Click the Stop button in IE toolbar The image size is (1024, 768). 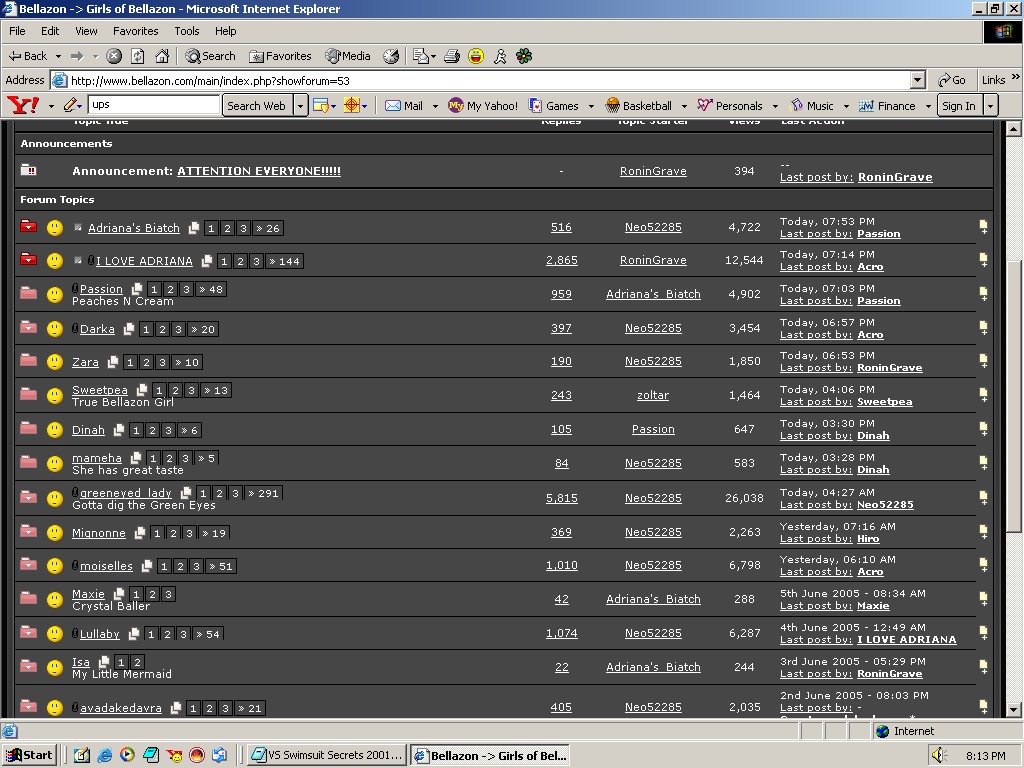point(114,56)
